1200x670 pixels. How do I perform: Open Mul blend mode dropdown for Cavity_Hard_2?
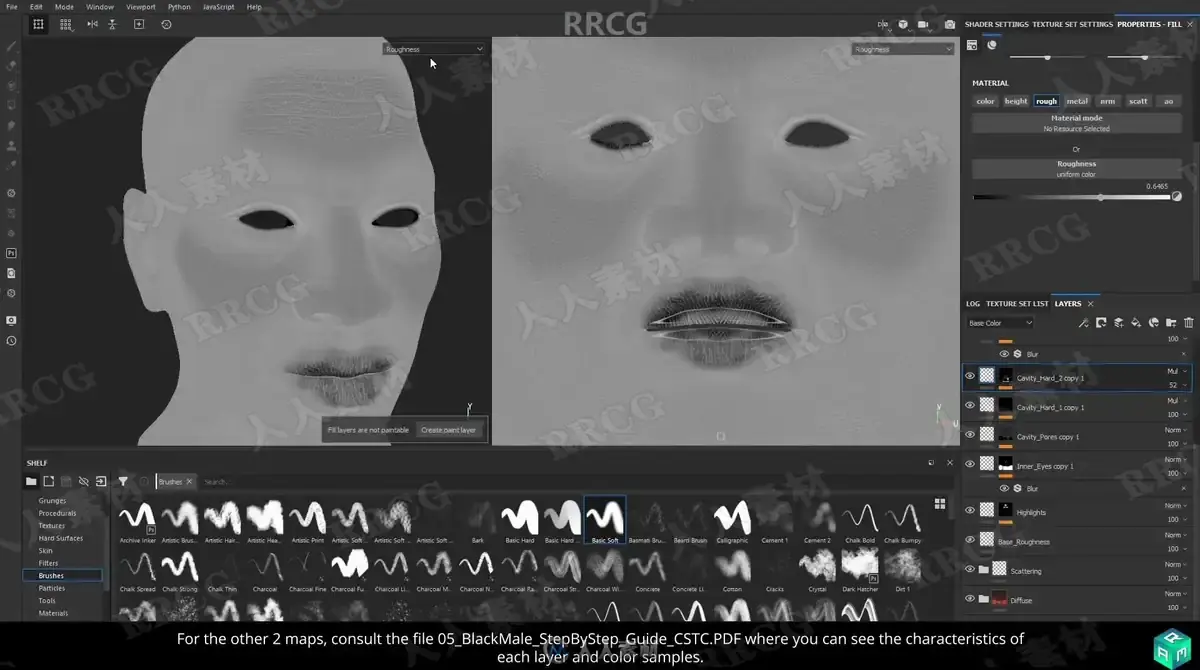click(1178, 371)
